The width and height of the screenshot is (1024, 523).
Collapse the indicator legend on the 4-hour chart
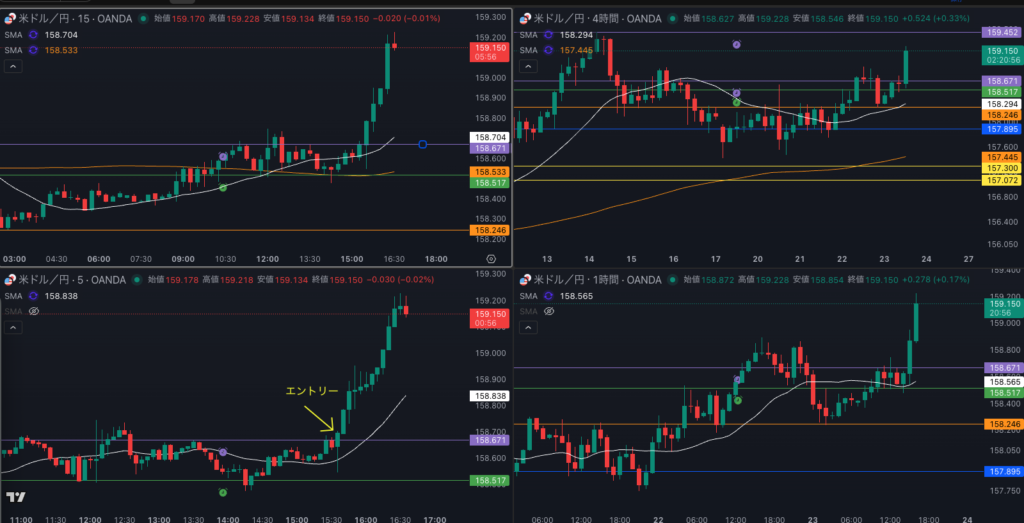point(527,66)
